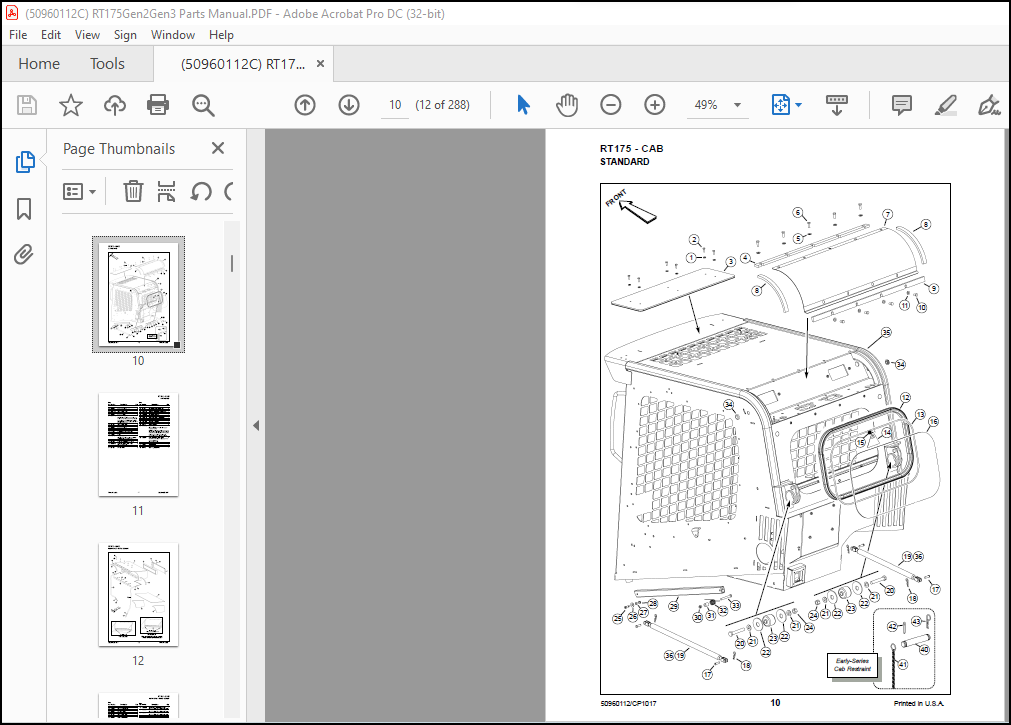The image size is (1011, 725).
Task: Open the Window menu
Action: [x=173, y=35]
